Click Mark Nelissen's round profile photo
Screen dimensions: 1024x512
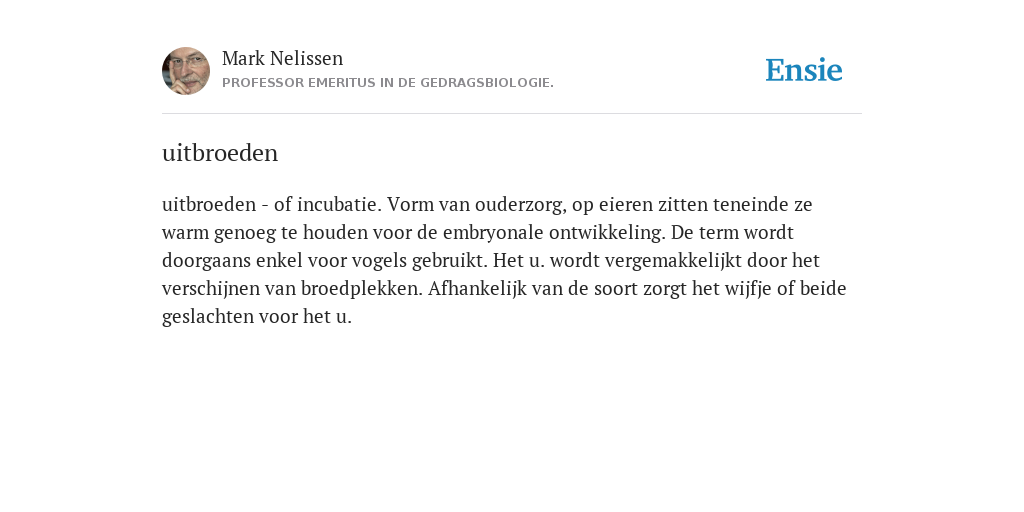click(186, 71)
